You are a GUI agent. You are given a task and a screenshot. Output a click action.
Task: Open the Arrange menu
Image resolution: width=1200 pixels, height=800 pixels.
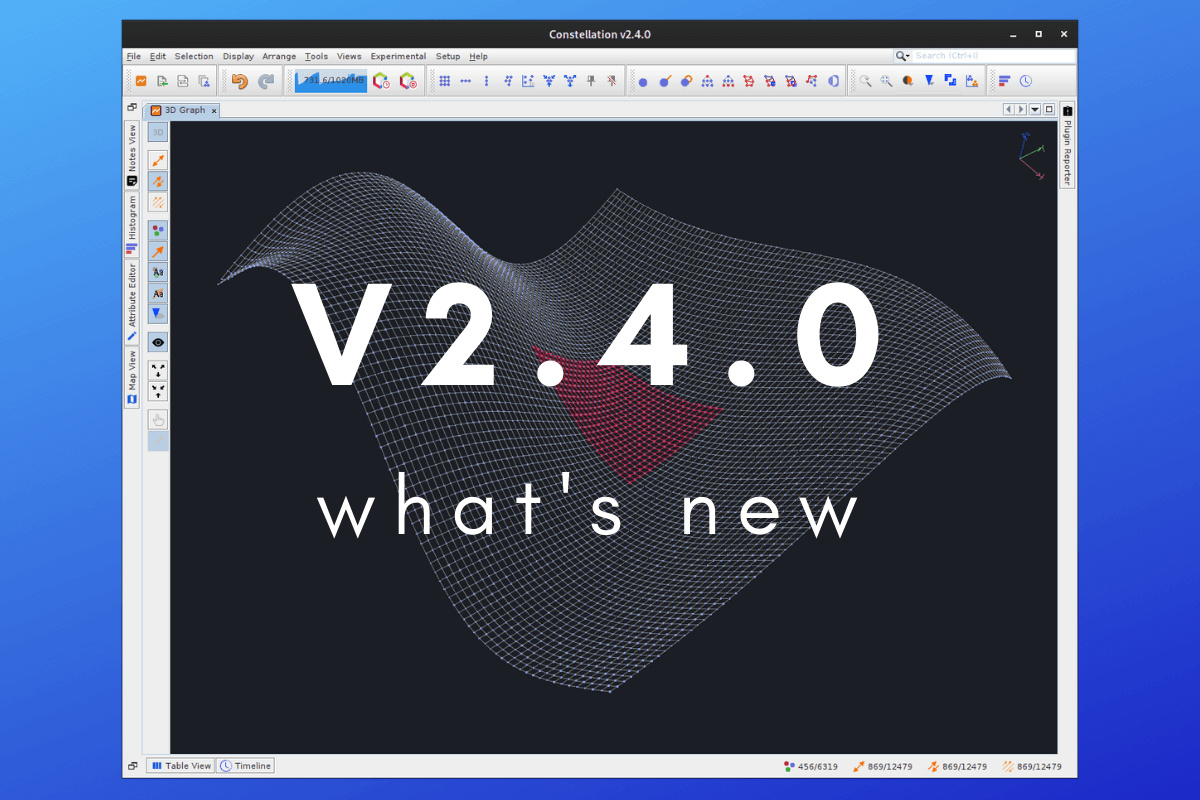(x=279, y=56)
